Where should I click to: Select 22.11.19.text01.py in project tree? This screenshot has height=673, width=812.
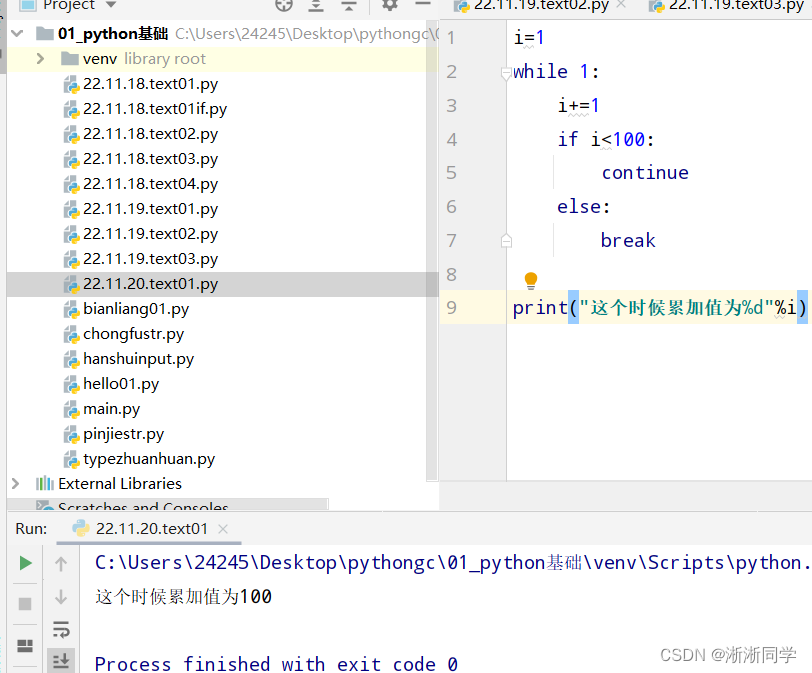point(150,209)
